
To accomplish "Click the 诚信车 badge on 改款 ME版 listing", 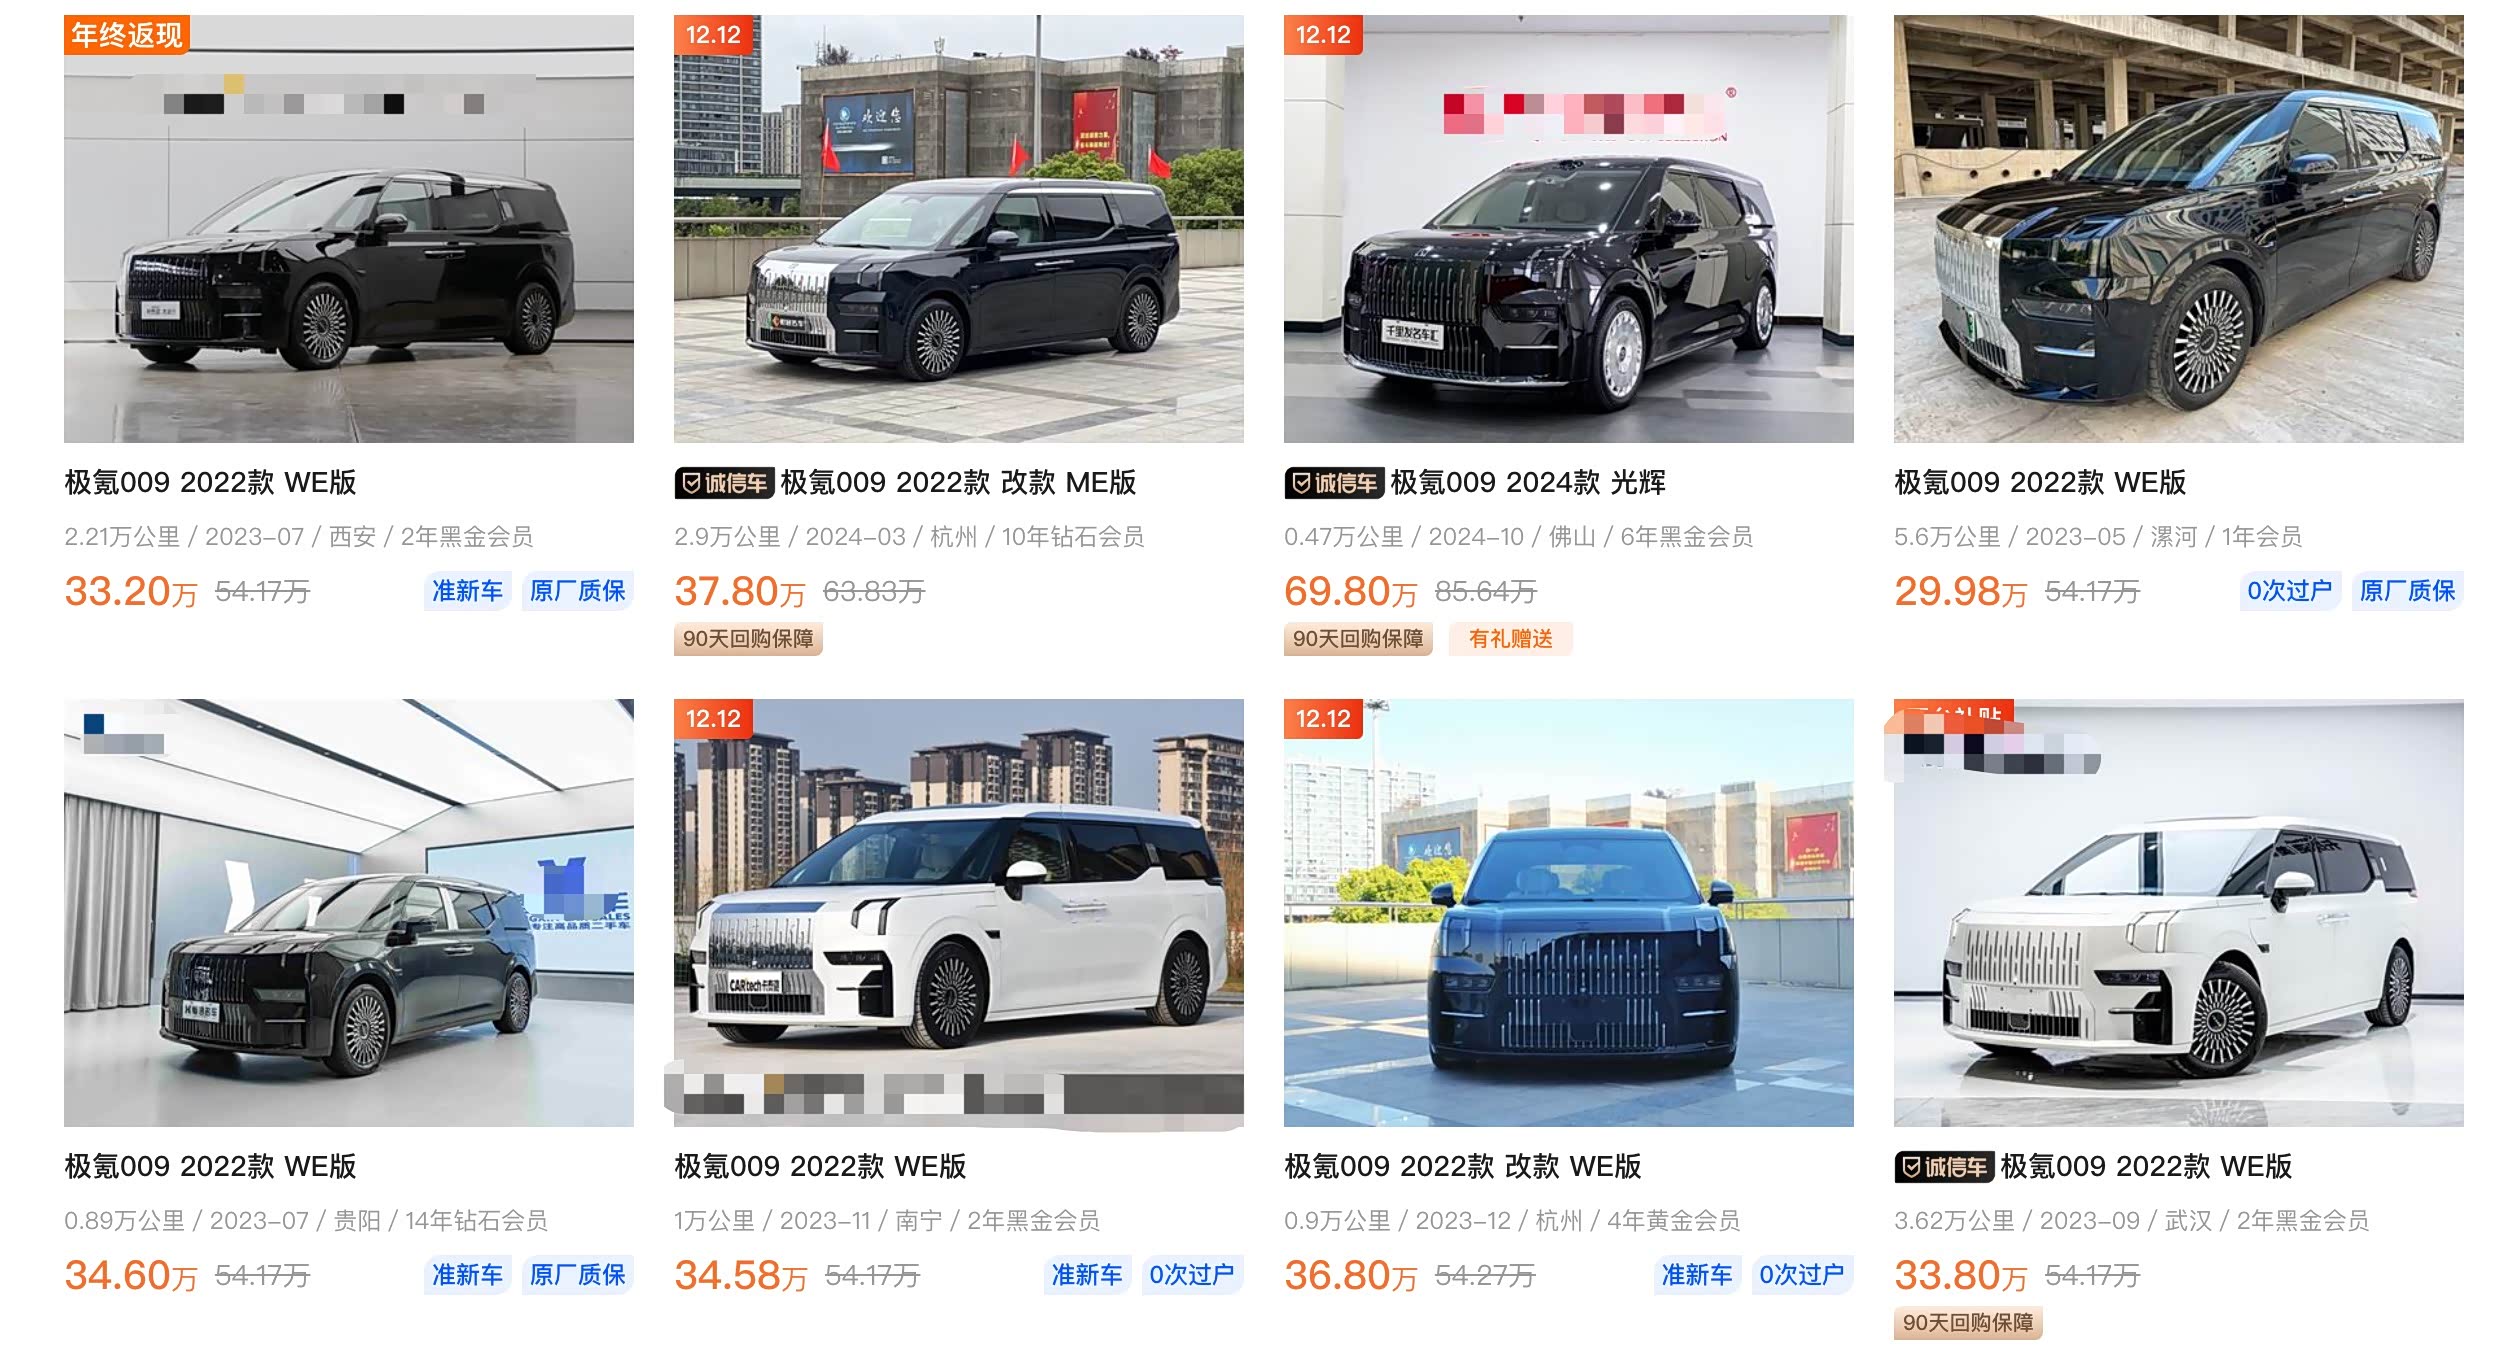I will [725, 483].
